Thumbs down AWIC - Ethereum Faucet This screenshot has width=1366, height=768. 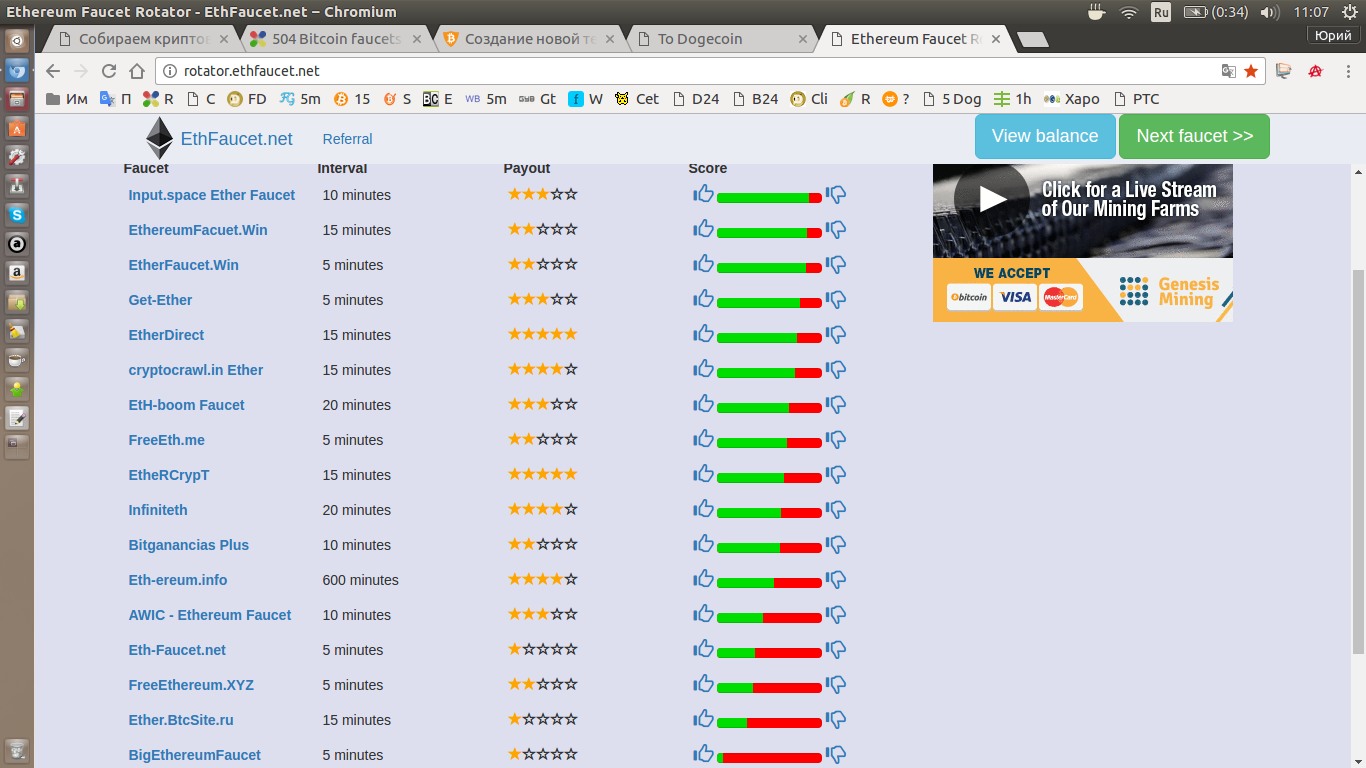[836, 615]
